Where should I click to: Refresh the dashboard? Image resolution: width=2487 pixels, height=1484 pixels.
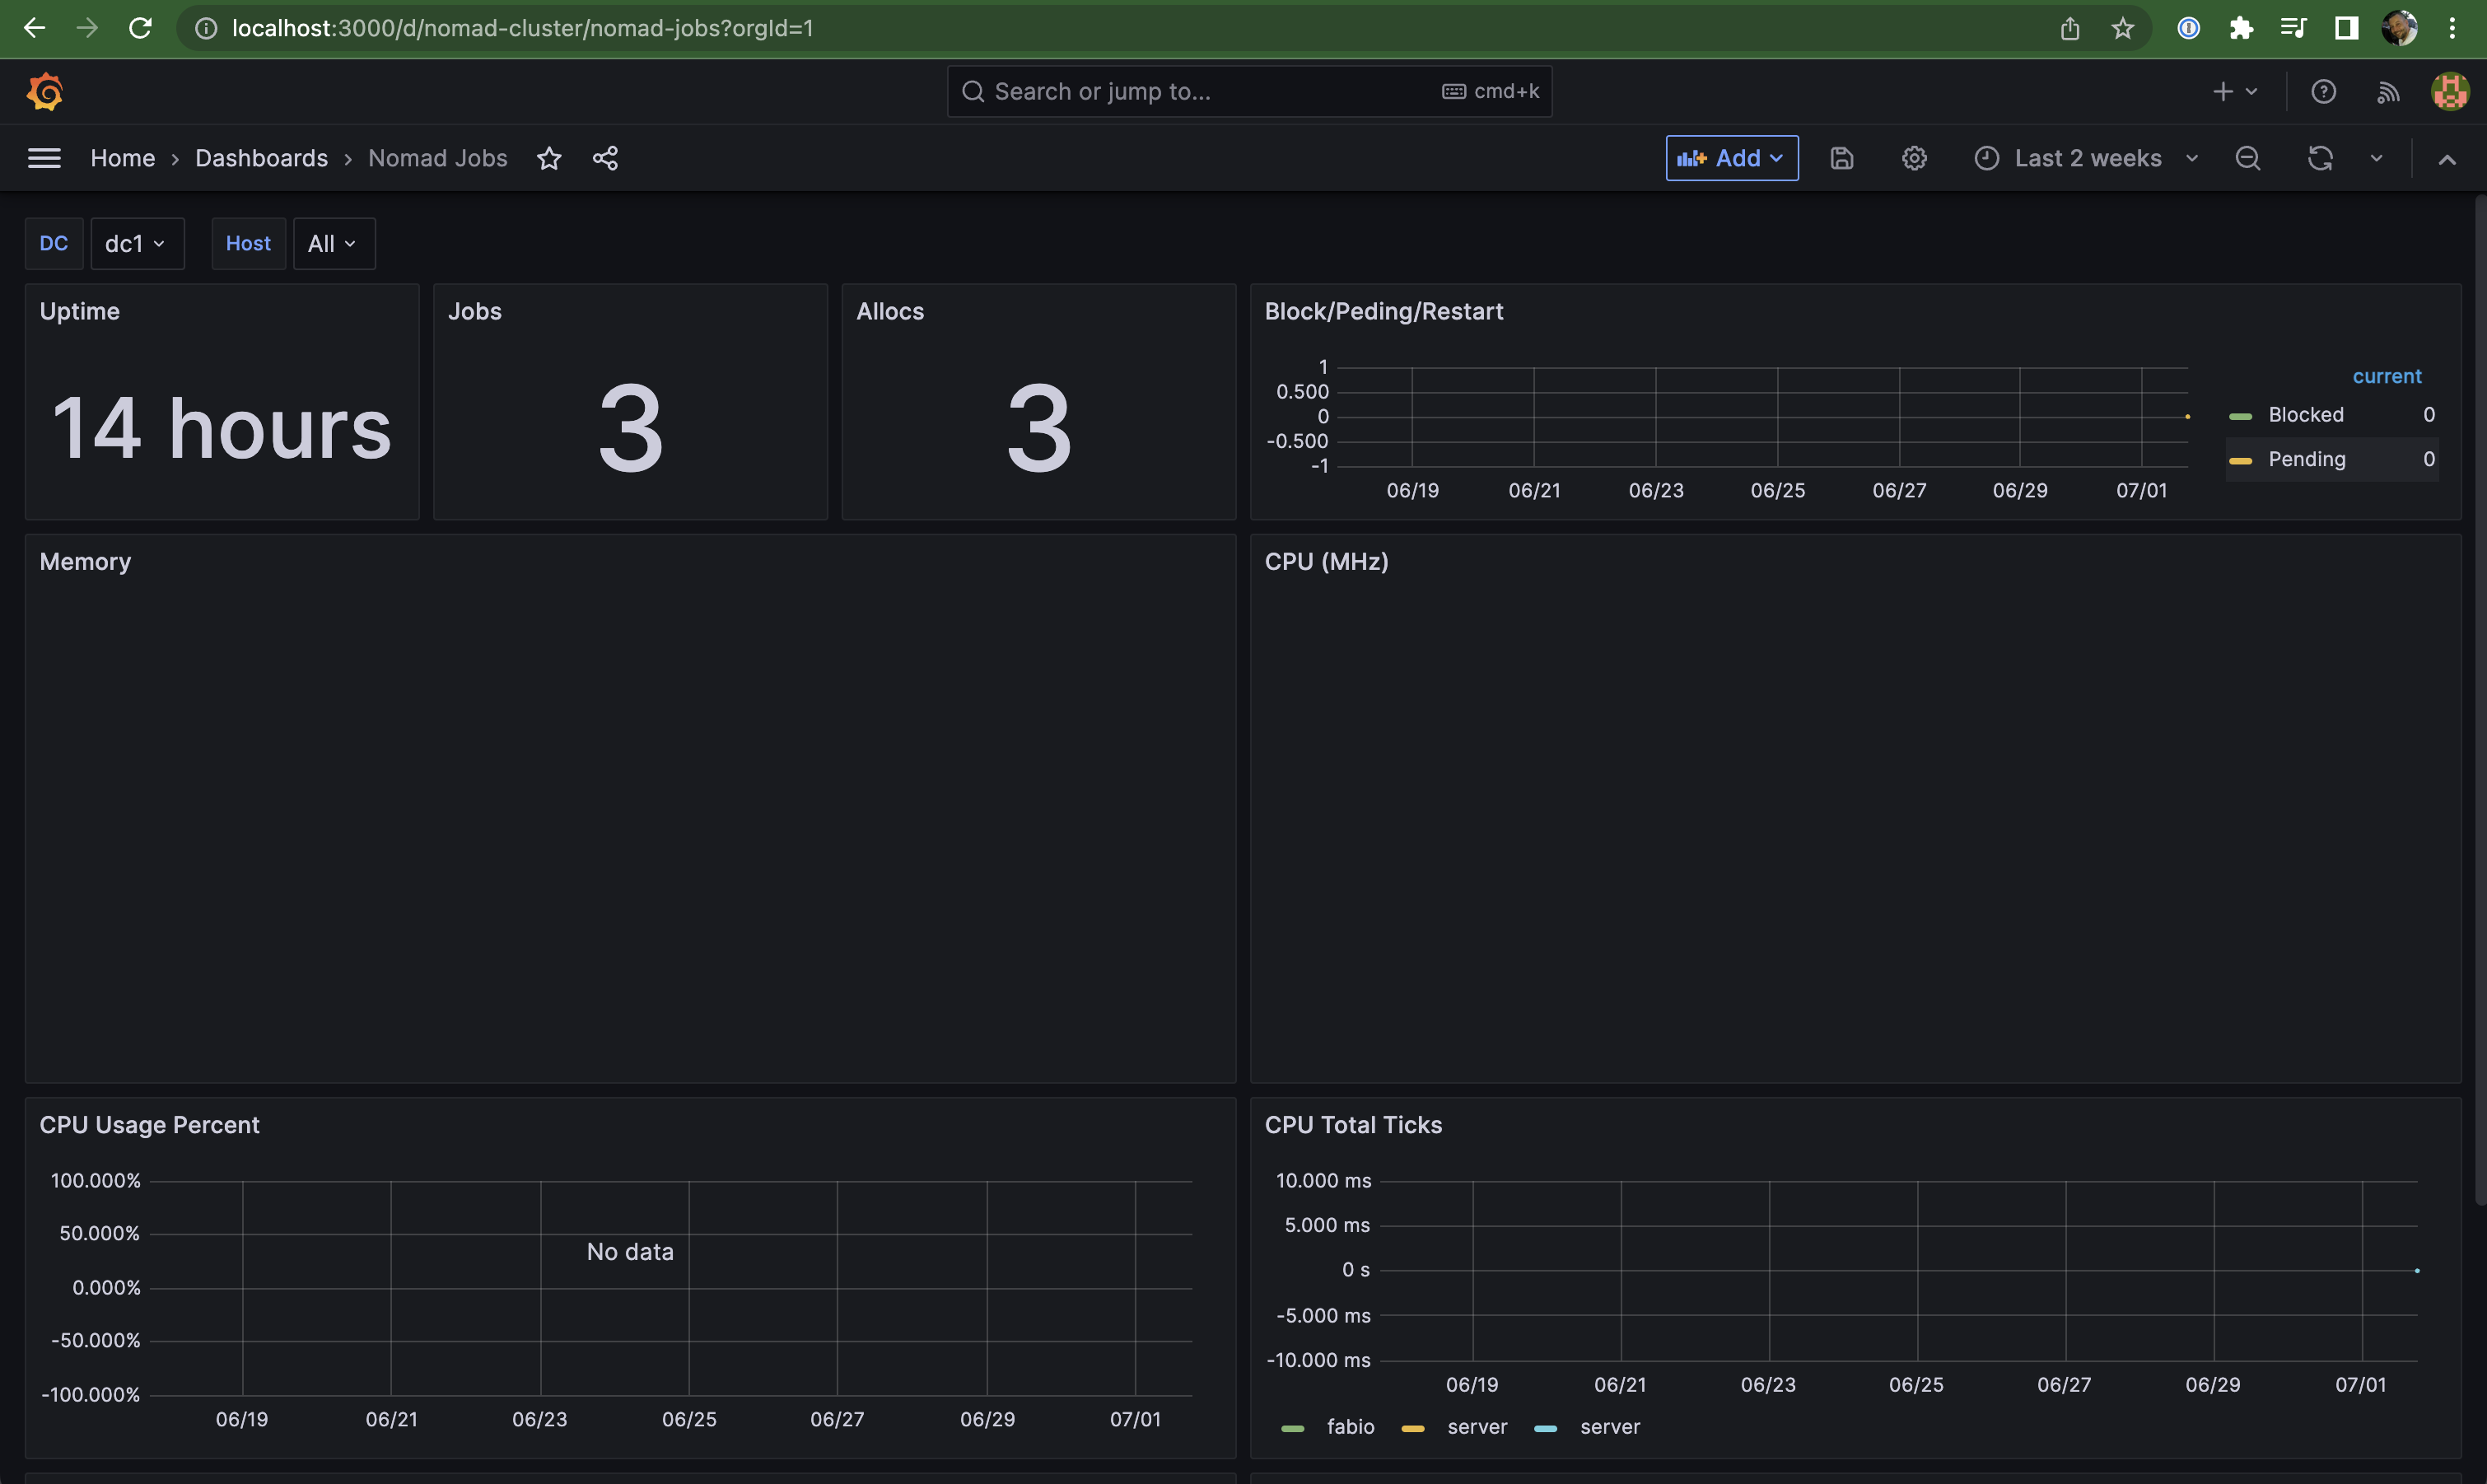coord(2320,158)
